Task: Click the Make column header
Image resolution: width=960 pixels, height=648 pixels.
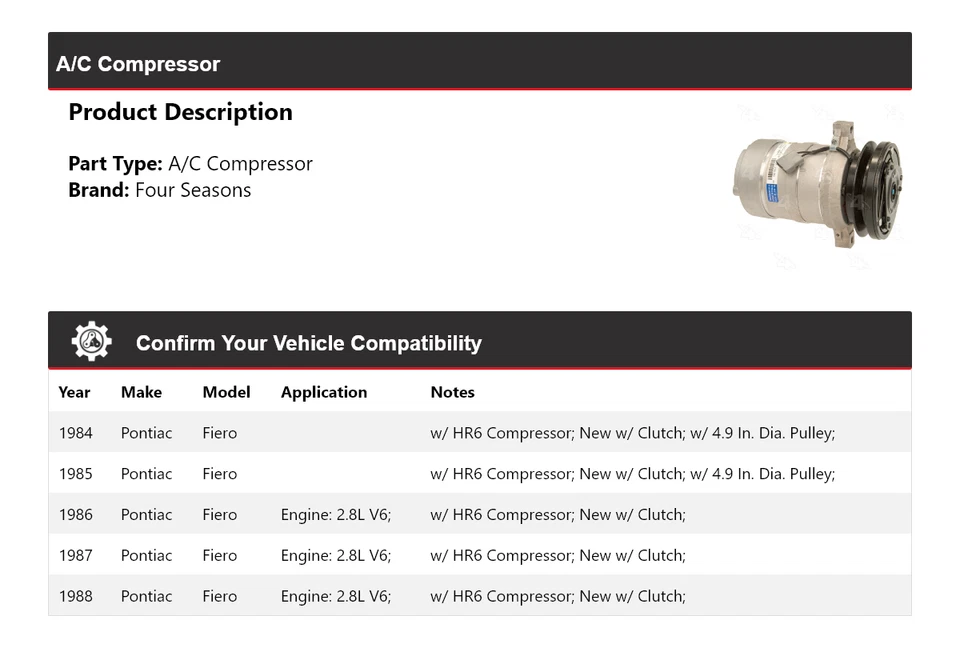Action: click(x=141, y=392)
